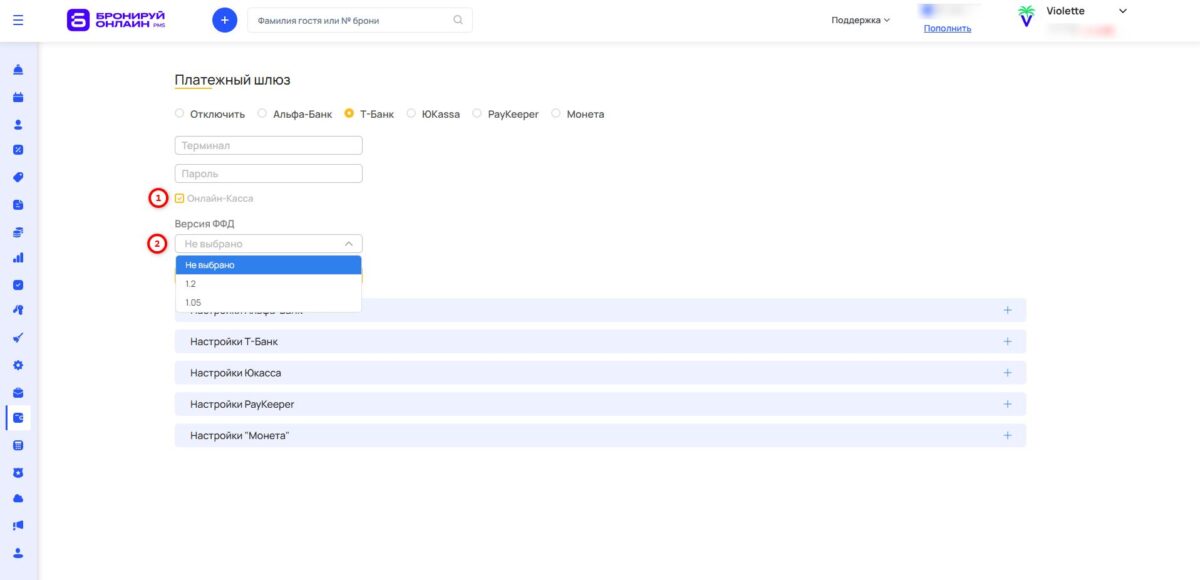The height and width of the screenshot is (580, 1200).
Task: Click the magnifier icon in the search box
Action: [458, 19]
